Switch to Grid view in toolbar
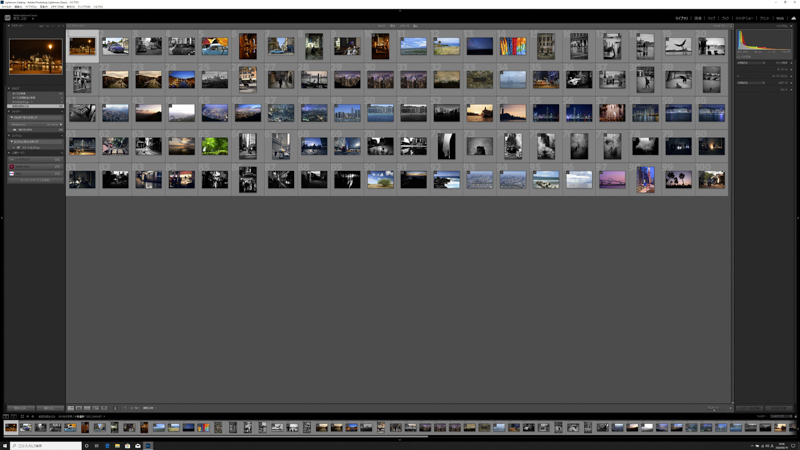The image size is (800, 450). 70,408
